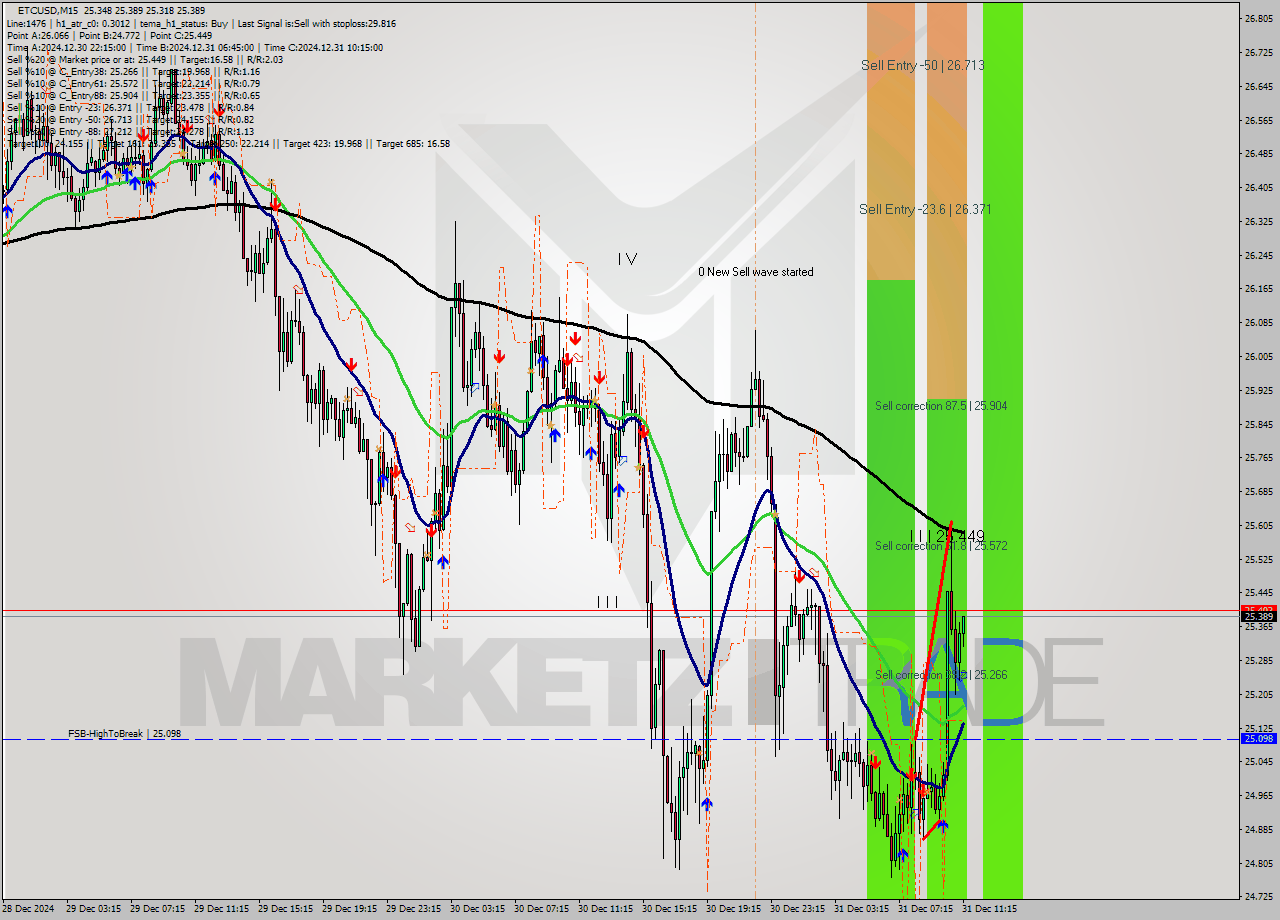
Task: Click '30 Dec 23:15' on the time axis
Action: pos(796,909)
